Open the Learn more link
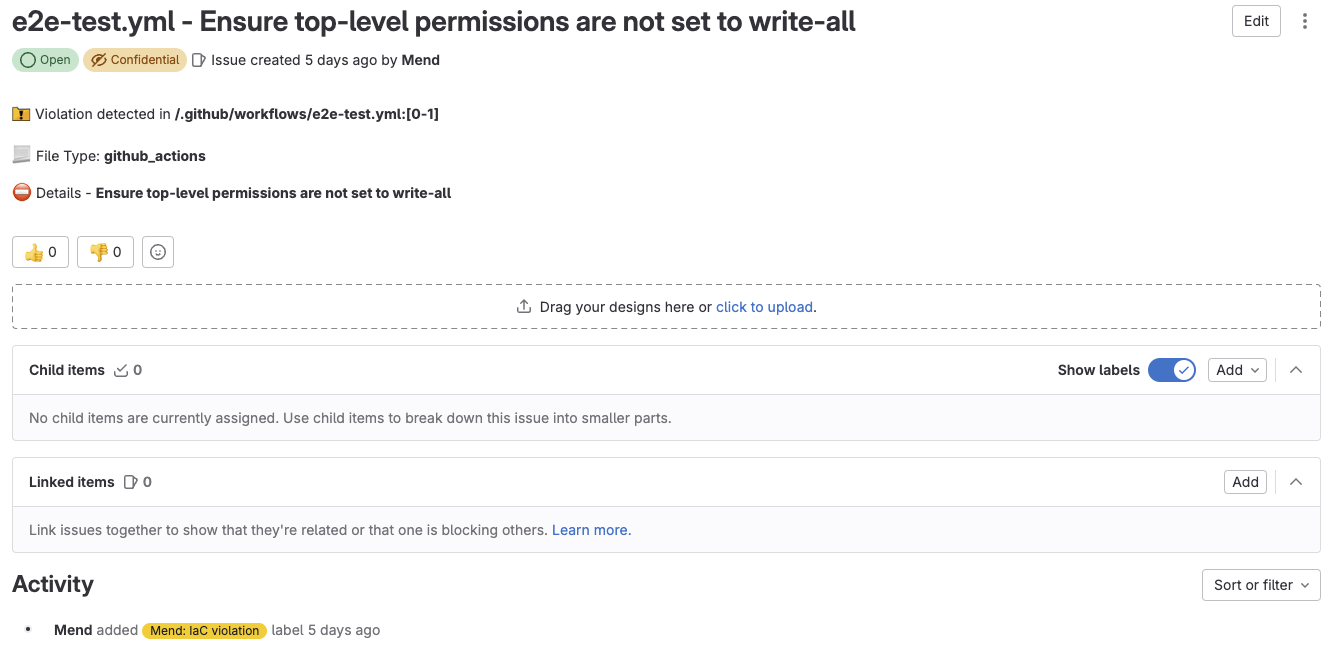Image resolution: width=1336 pixels, height=656 pixels. [589, 529]
